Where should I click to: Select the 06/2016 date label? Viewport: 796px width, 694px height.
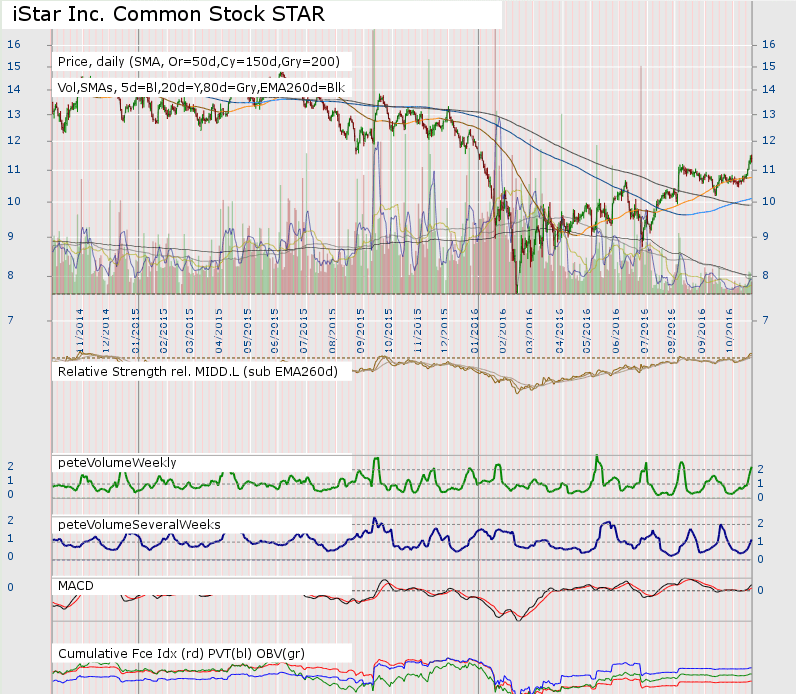click(x=616, y=331)
